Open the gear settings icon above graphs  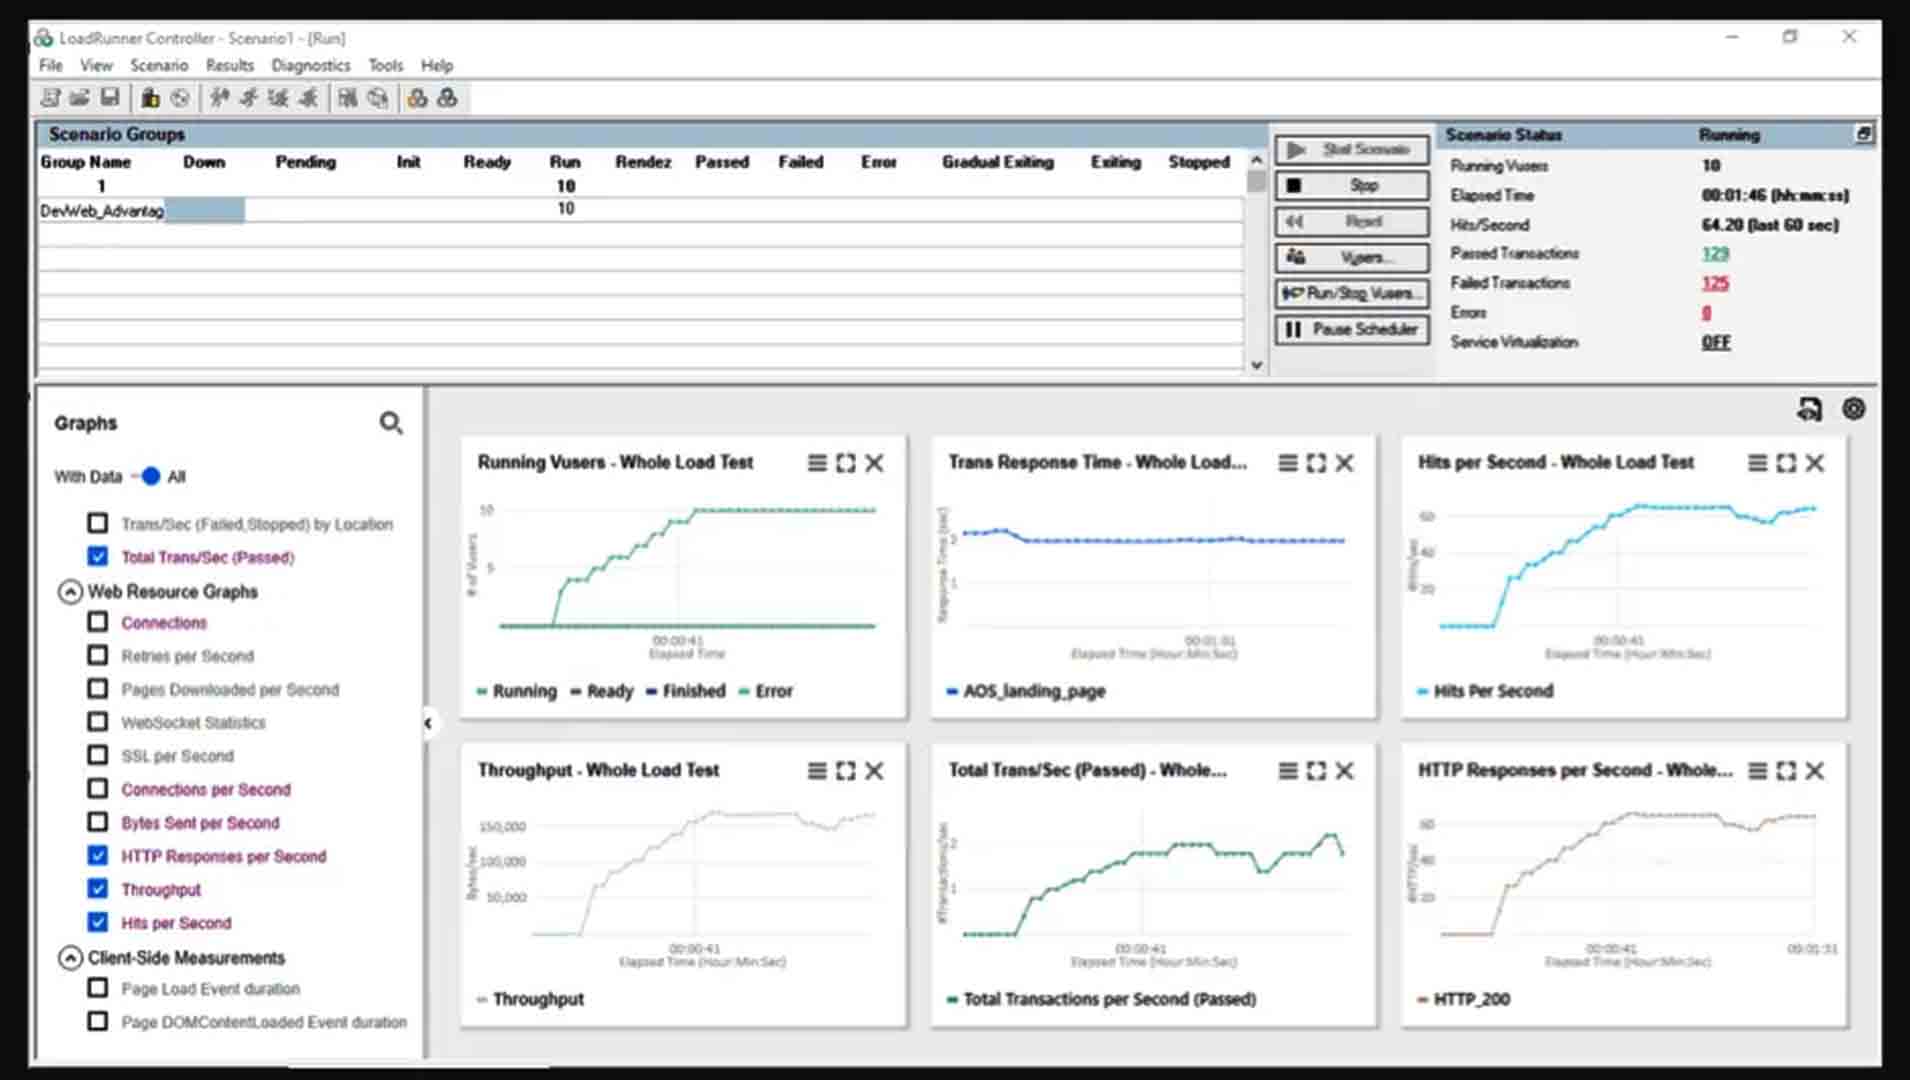pyautogui.click(x=1853, y=409)
